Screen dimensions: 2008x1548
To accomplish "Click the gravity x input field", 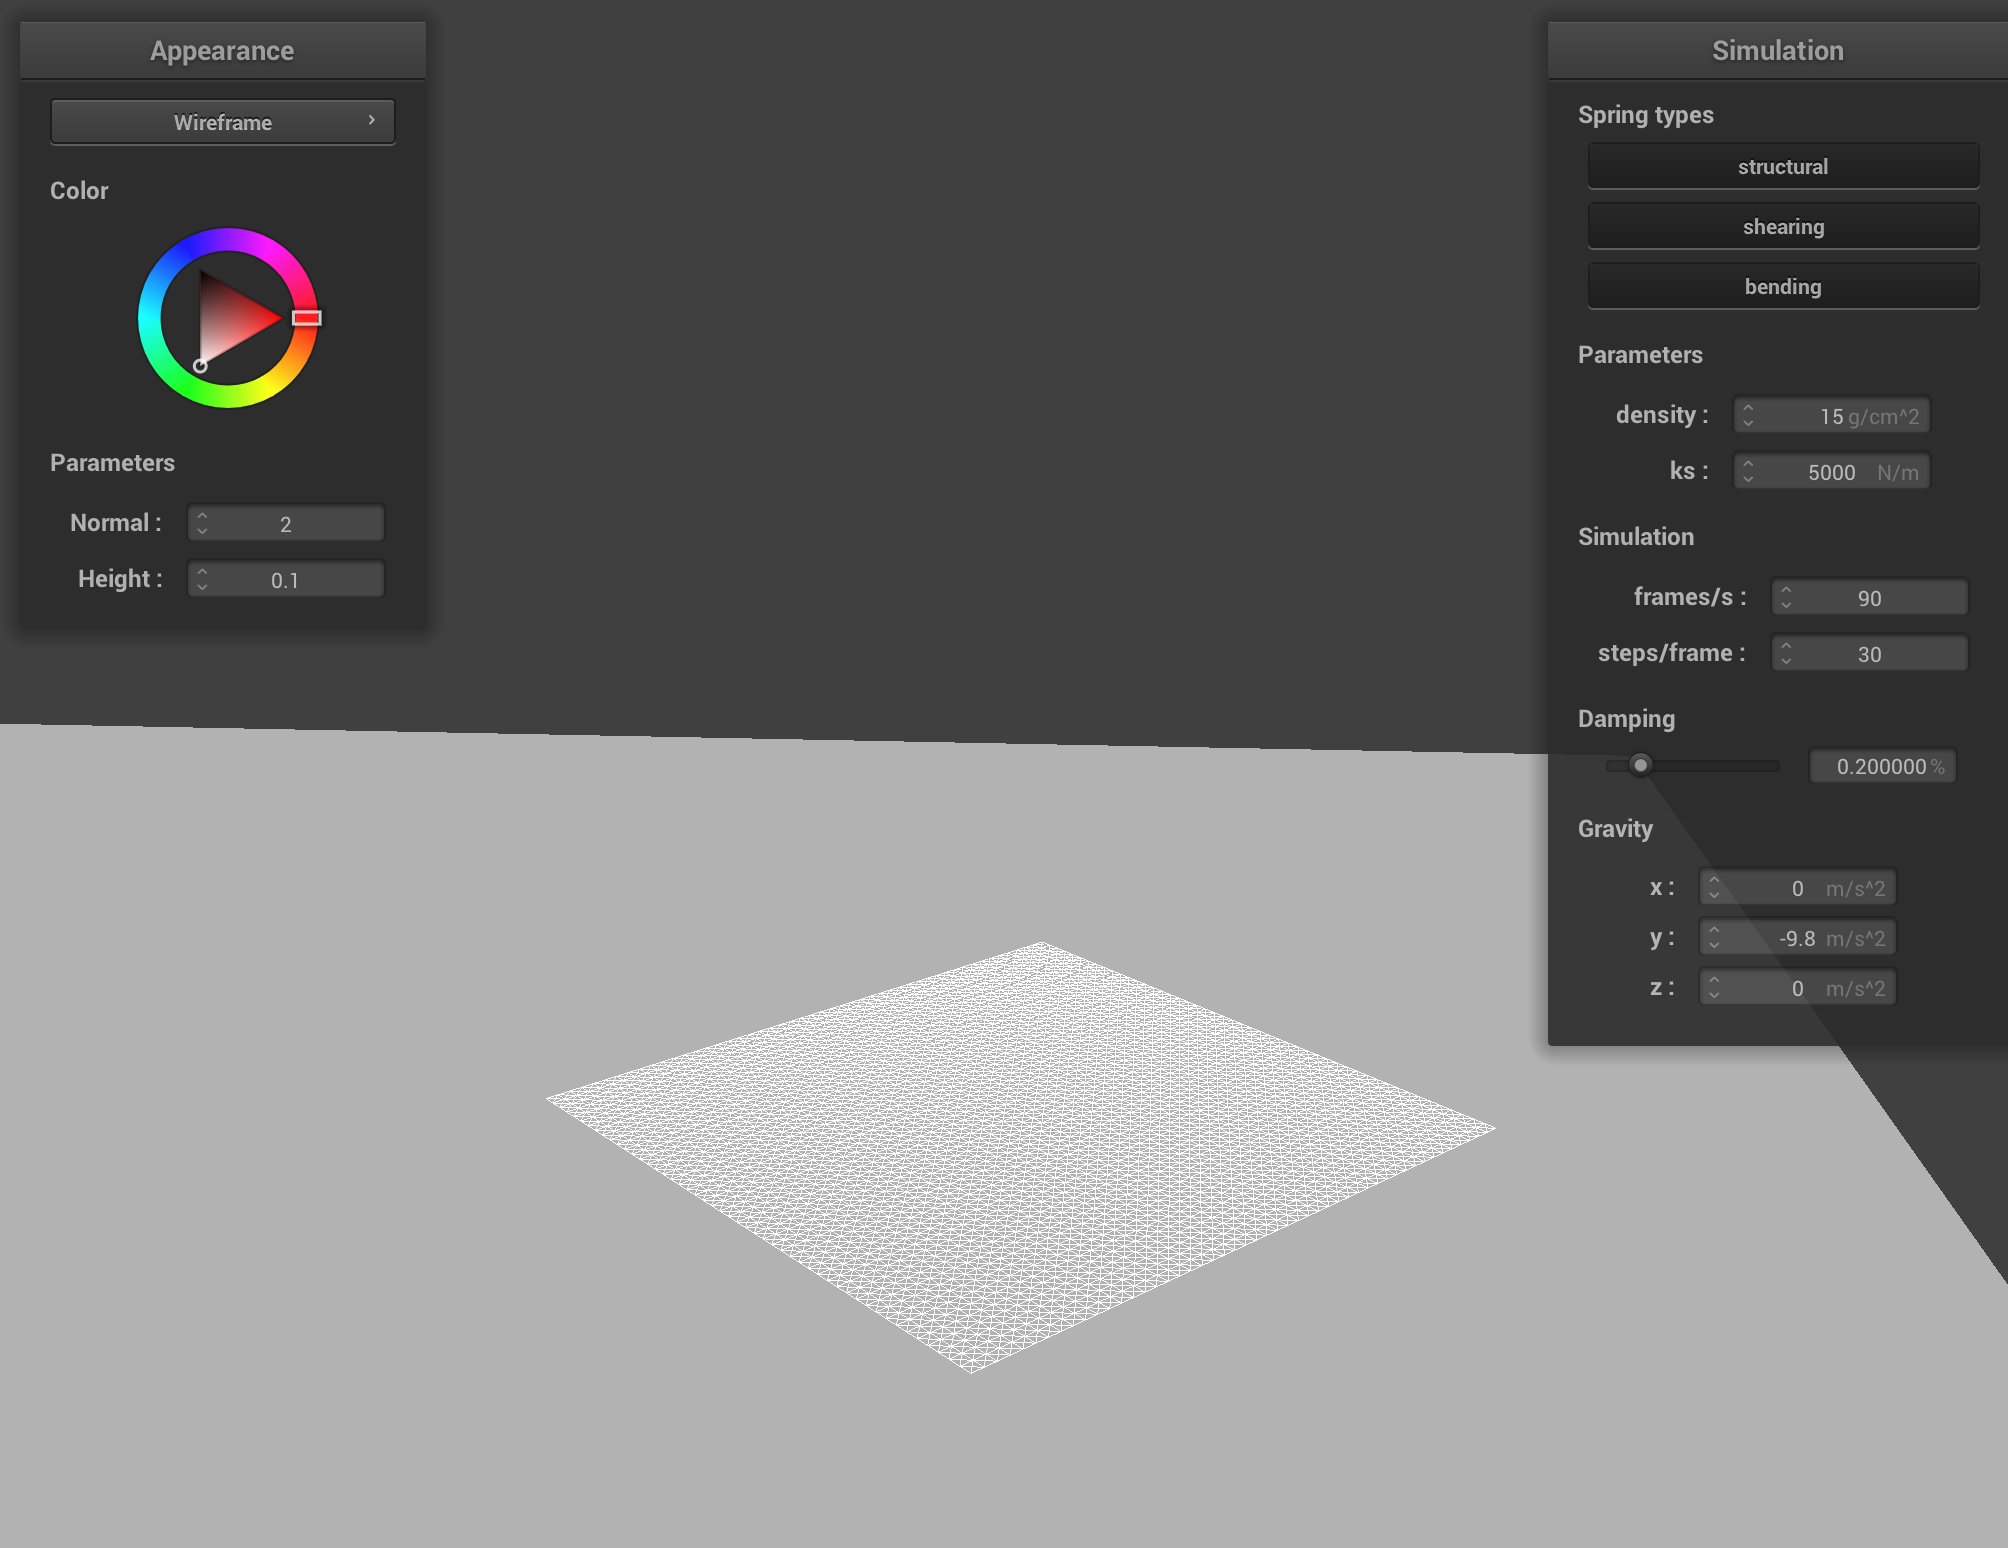I will 1798,887.
